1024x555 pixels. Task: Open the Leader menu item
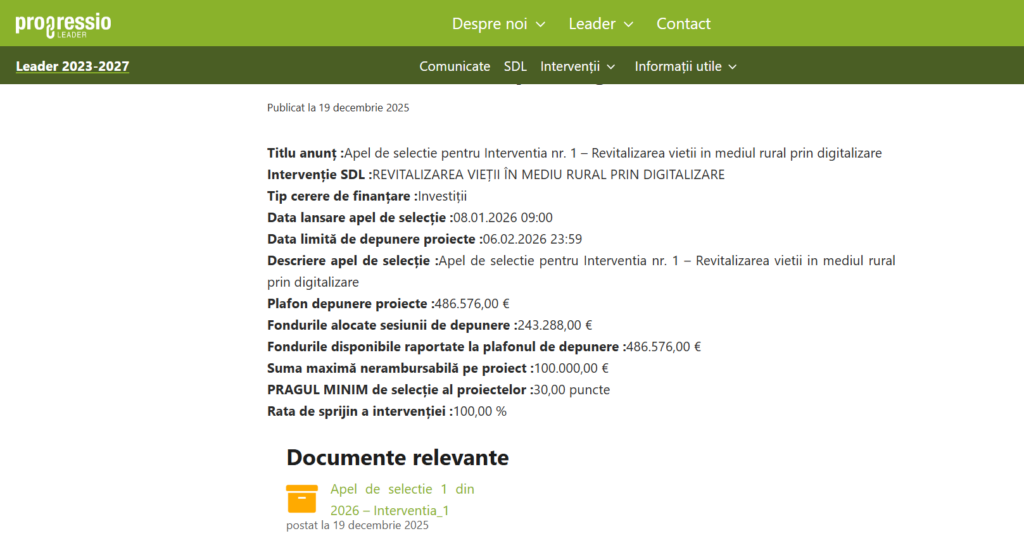coord(592,24)
